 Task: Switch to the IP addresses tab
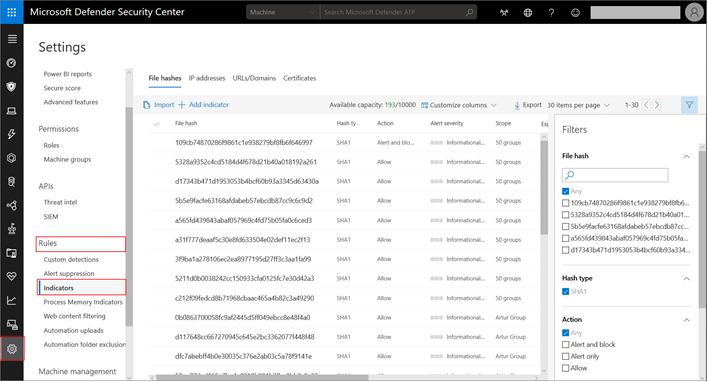pyautogui.click(x=207, y=78)
